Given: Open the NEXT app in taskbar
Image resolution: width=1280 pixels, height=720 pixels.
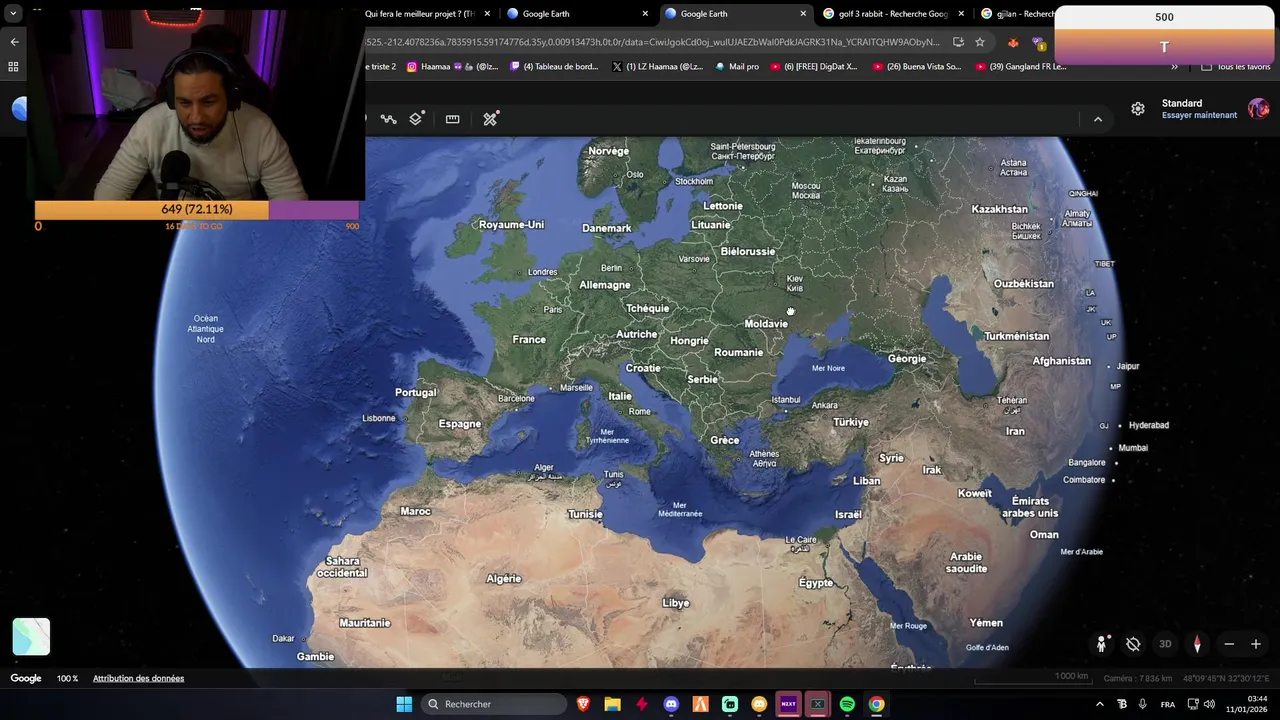Looking at the screenshot, I should pos(788,704).
